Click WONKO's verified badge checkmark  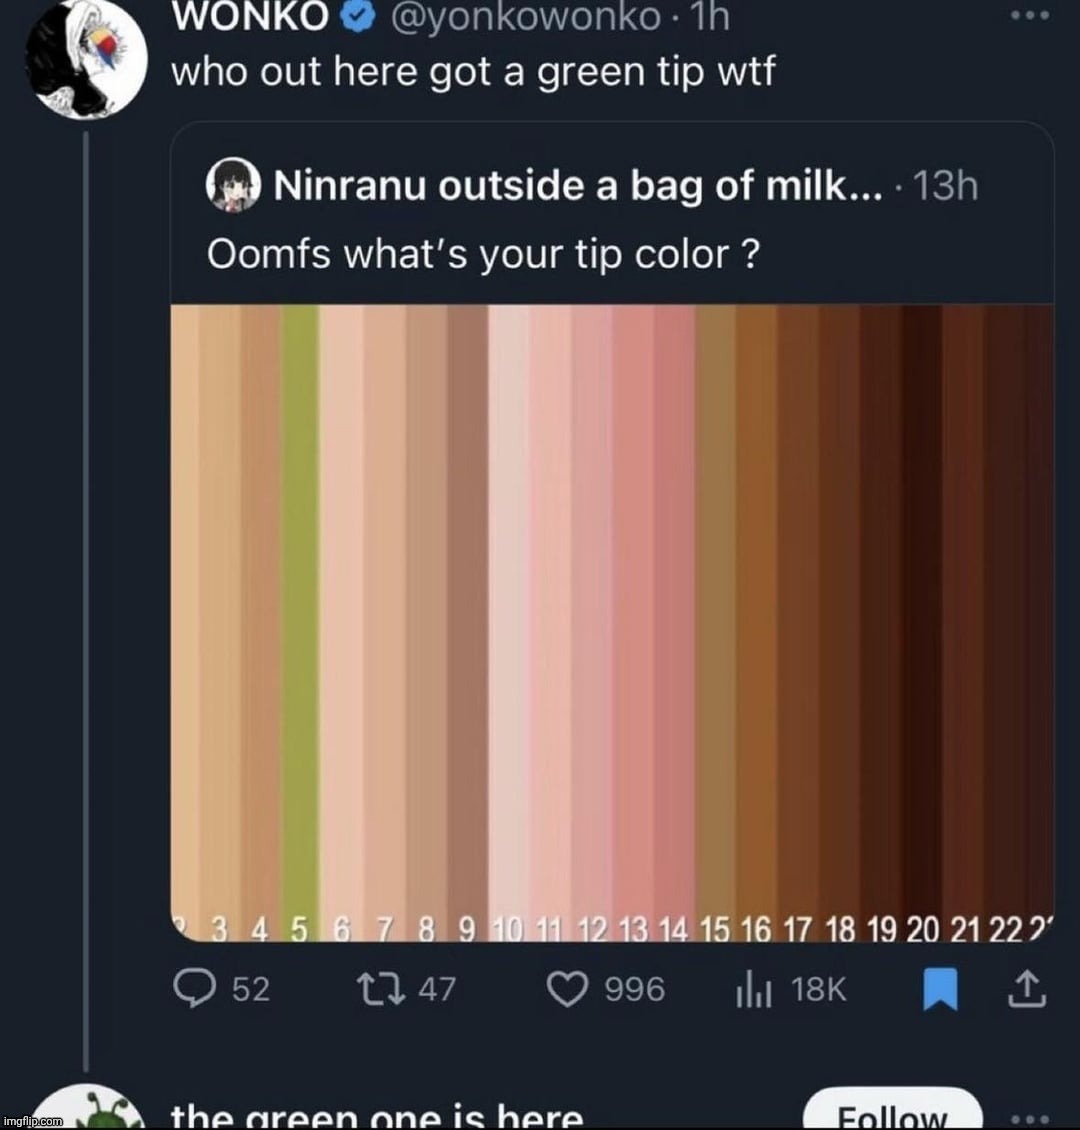click(x=357, y=15)
